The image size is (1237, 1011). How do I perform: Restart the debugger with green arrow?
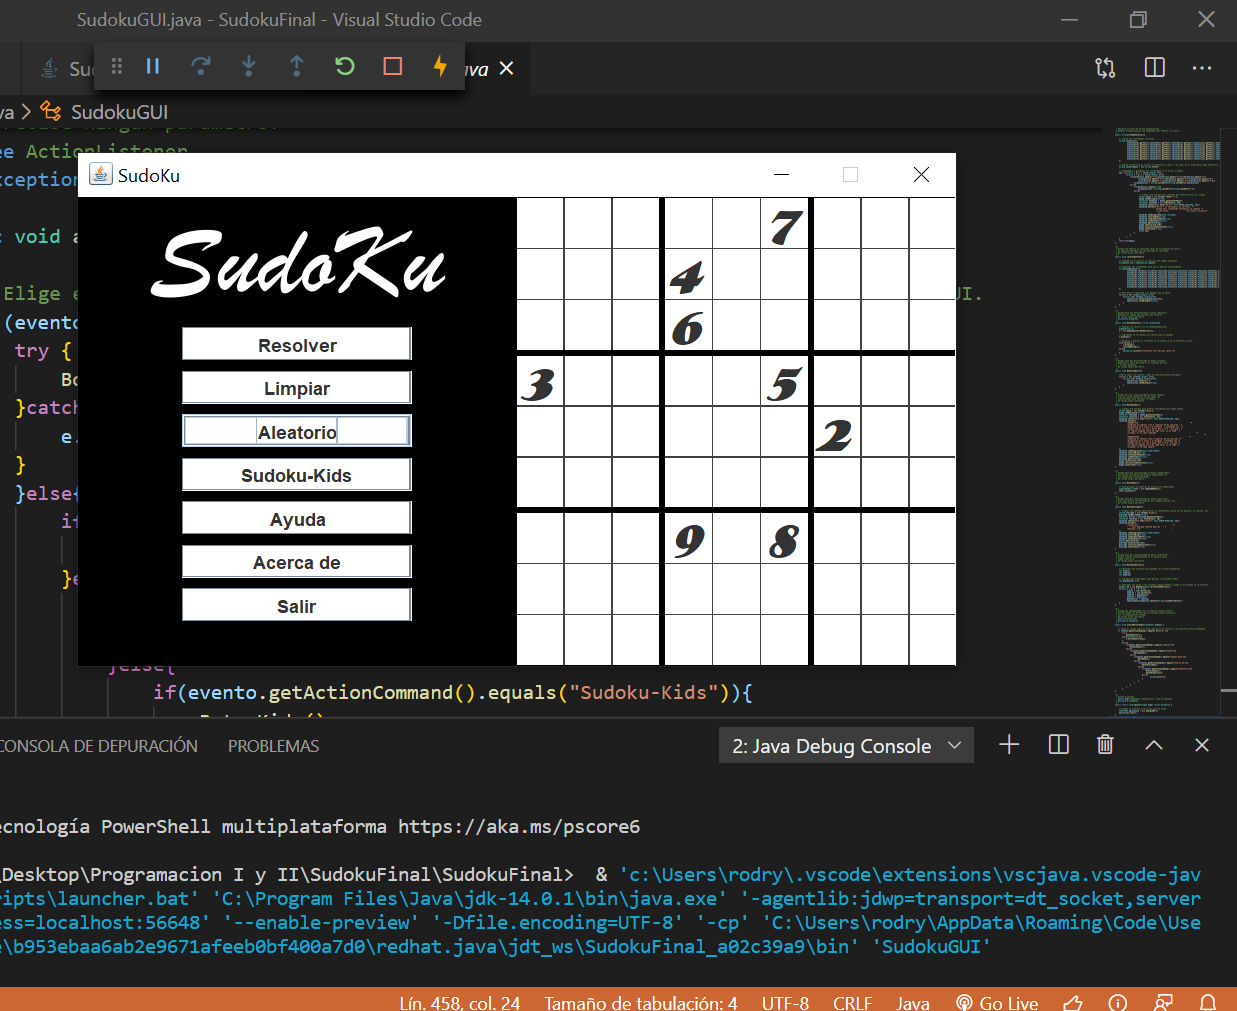pos(345,66)
